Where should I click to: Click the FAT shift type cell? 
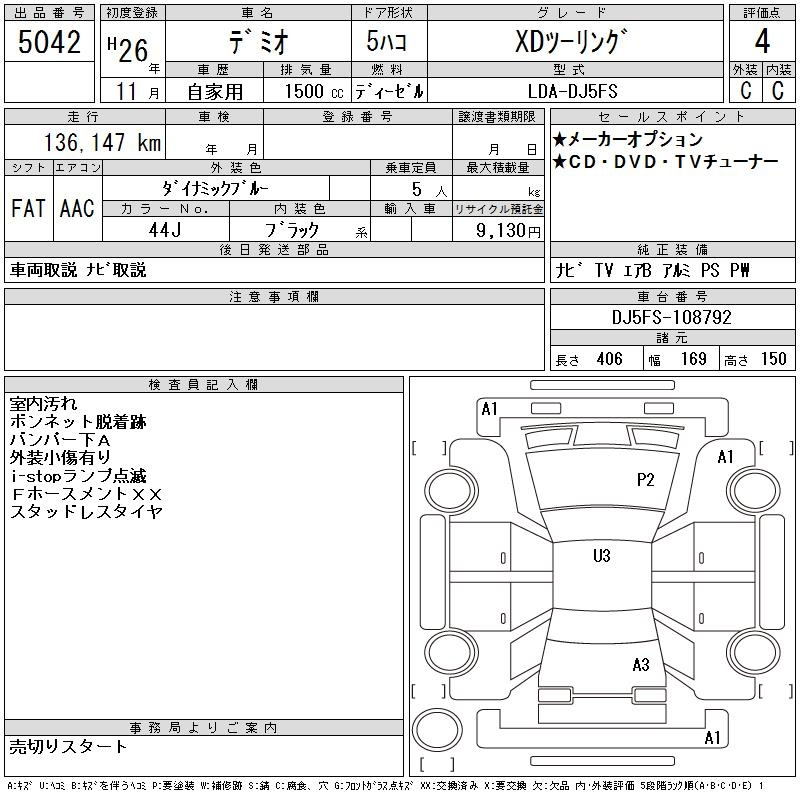point(28,209)
